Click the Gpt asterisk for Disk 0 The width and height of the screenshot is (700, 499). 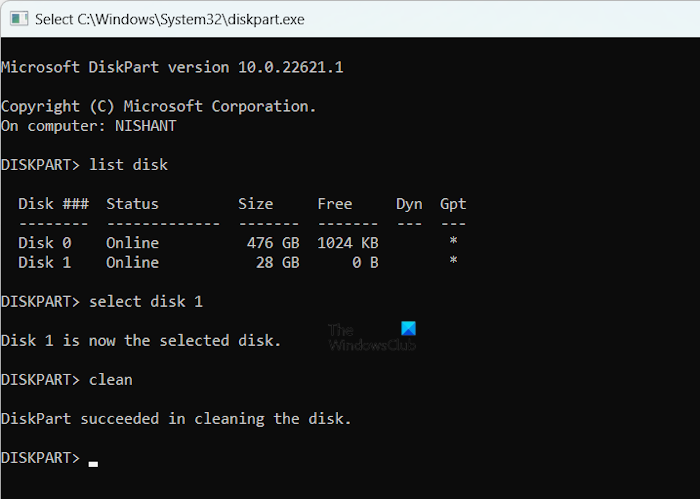click(x=453, y=243)
